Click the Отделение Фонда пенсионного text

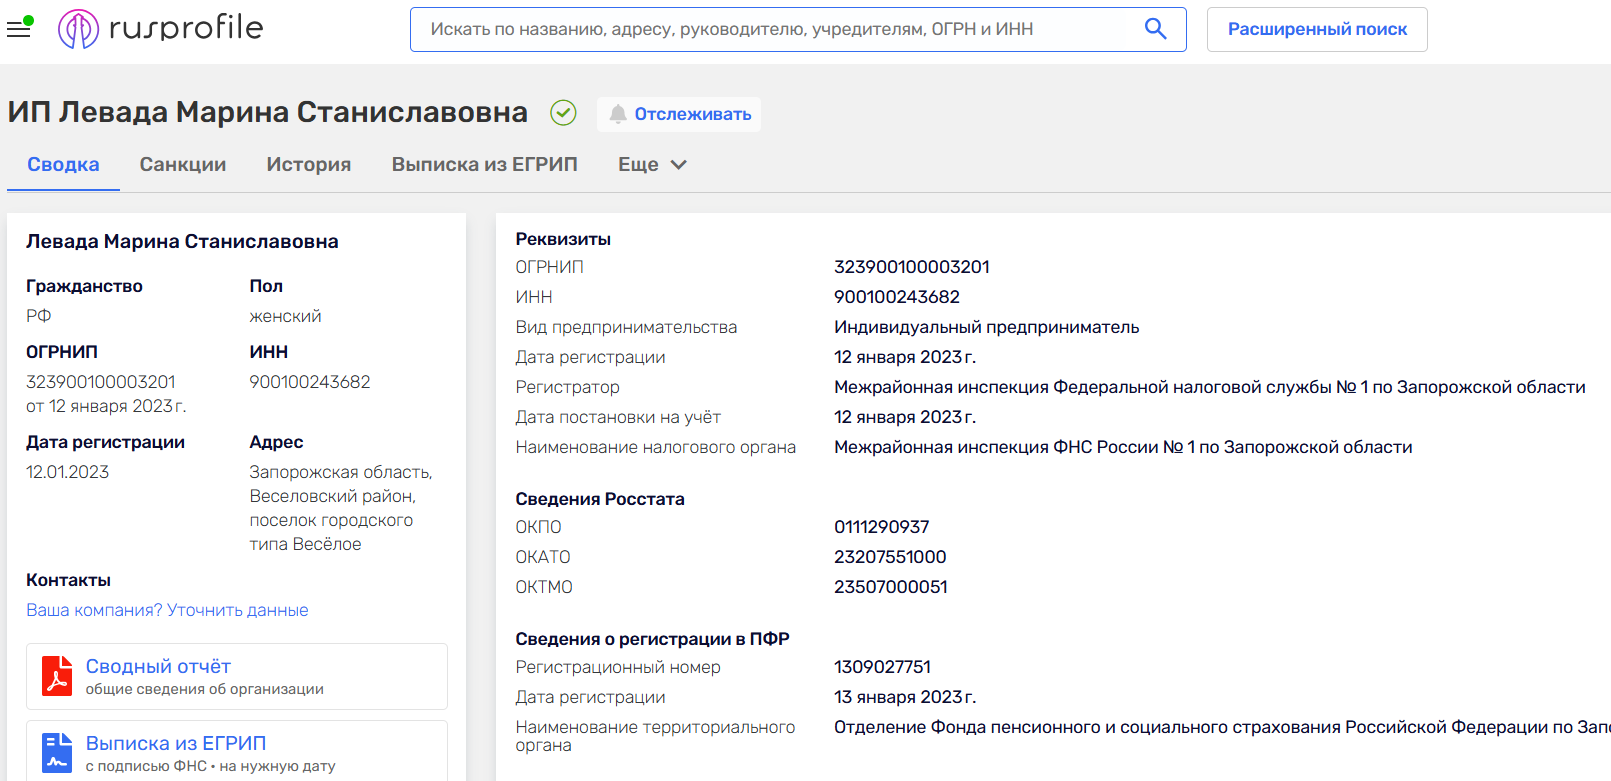pos(1222,727)
